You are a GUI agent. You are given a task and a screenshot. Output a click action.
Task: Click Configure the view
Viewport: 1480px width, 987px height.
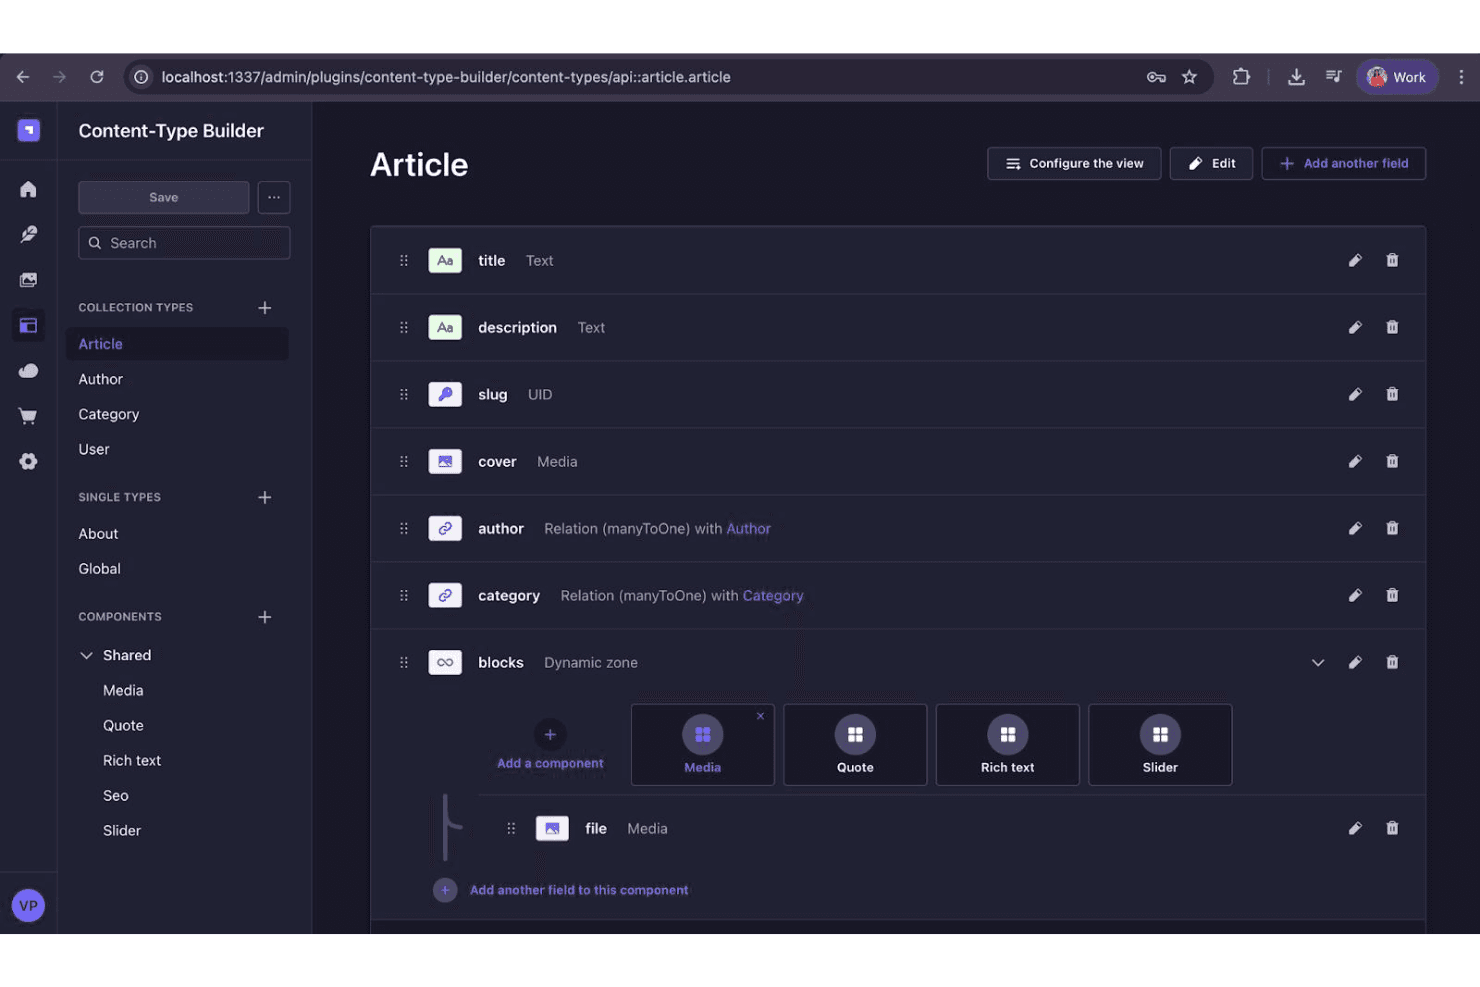tap(1074, 163)
